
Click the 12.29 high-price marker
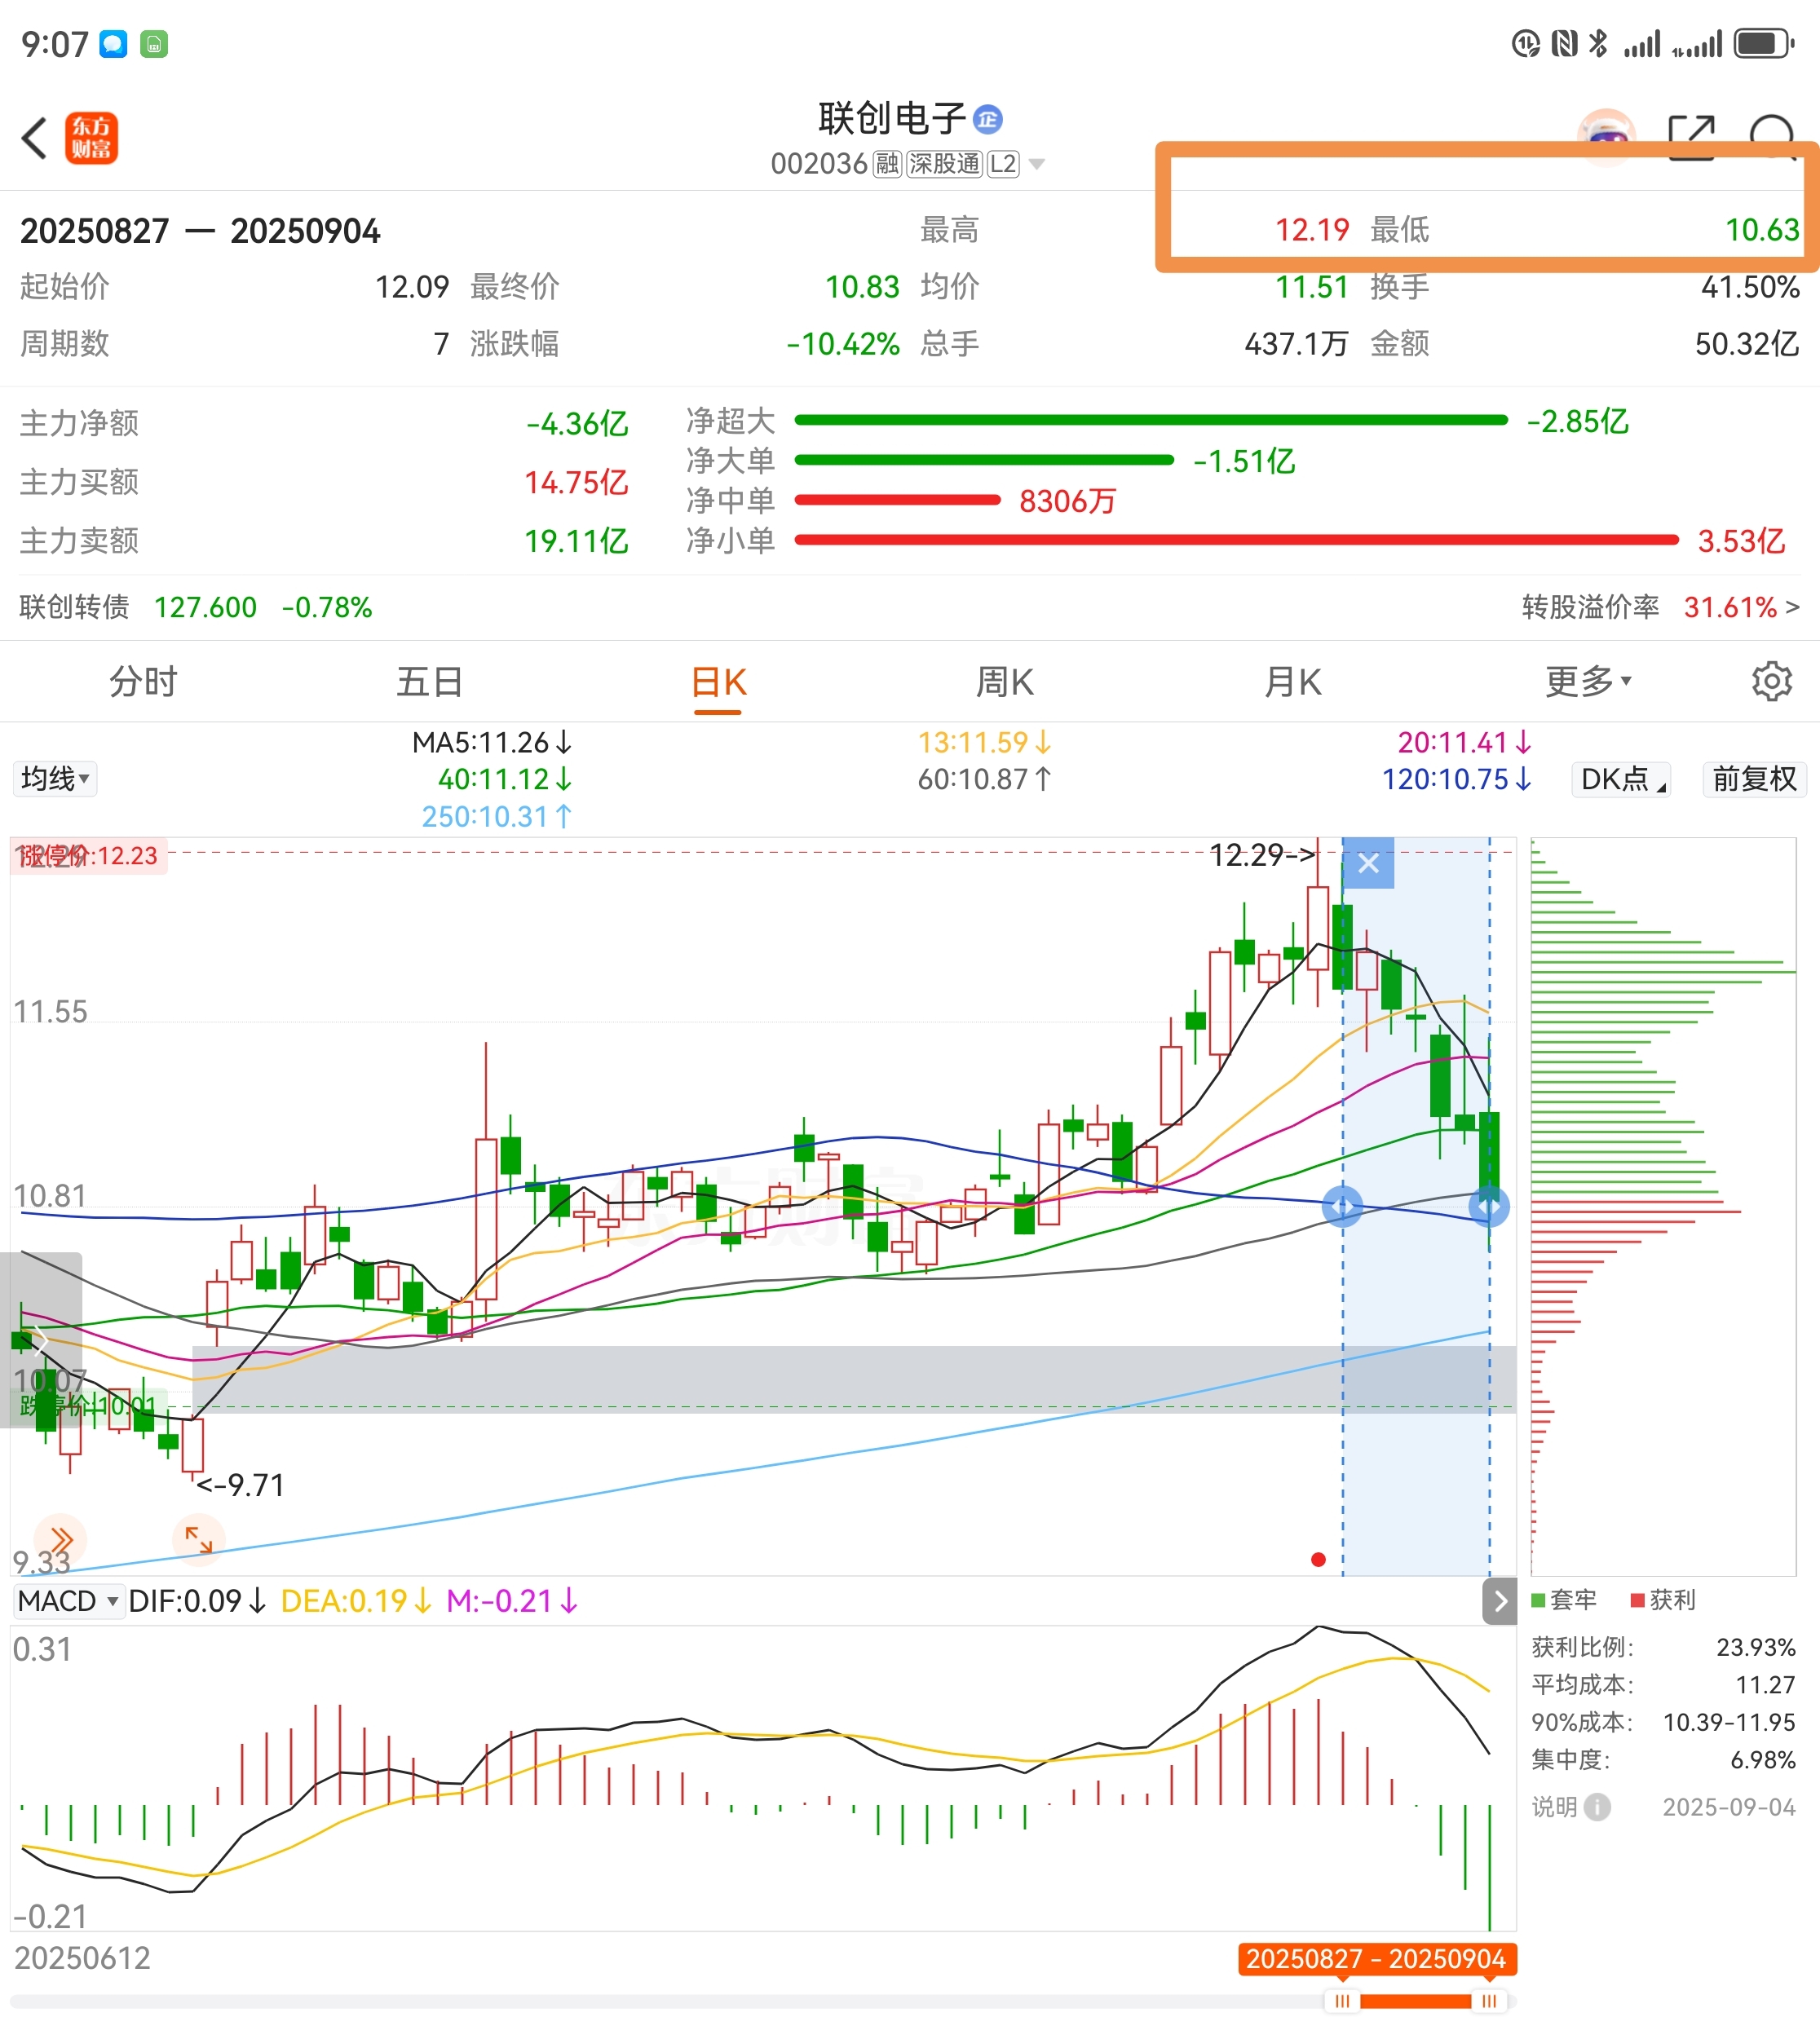(1262, 855)
